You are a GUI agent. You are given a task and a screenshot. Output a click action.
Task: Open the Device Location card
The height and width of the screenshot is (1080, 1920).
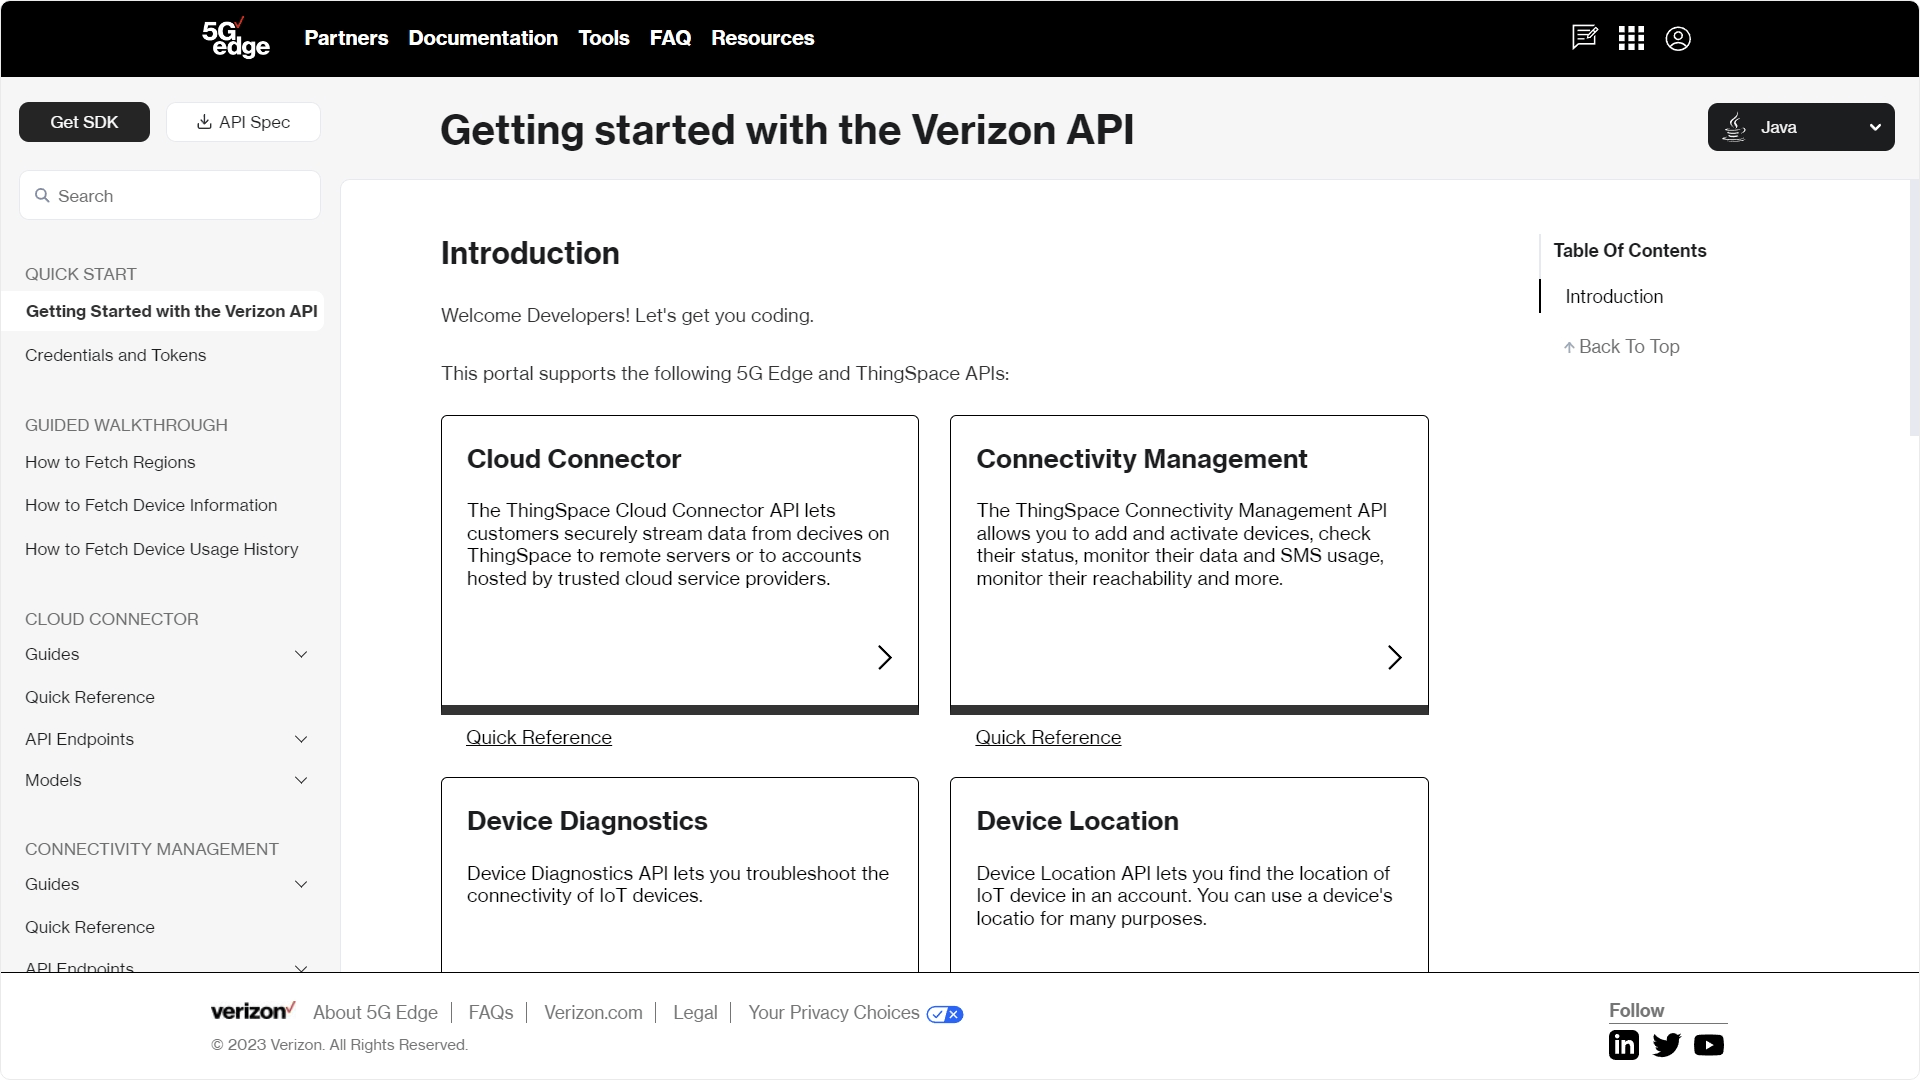tap(1189, 874)
